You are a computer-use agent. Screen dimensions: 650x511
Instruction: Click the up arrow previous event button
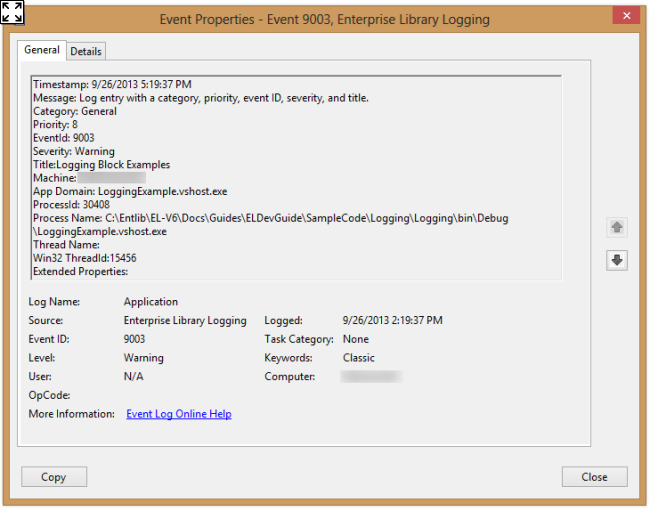[616, 227]
